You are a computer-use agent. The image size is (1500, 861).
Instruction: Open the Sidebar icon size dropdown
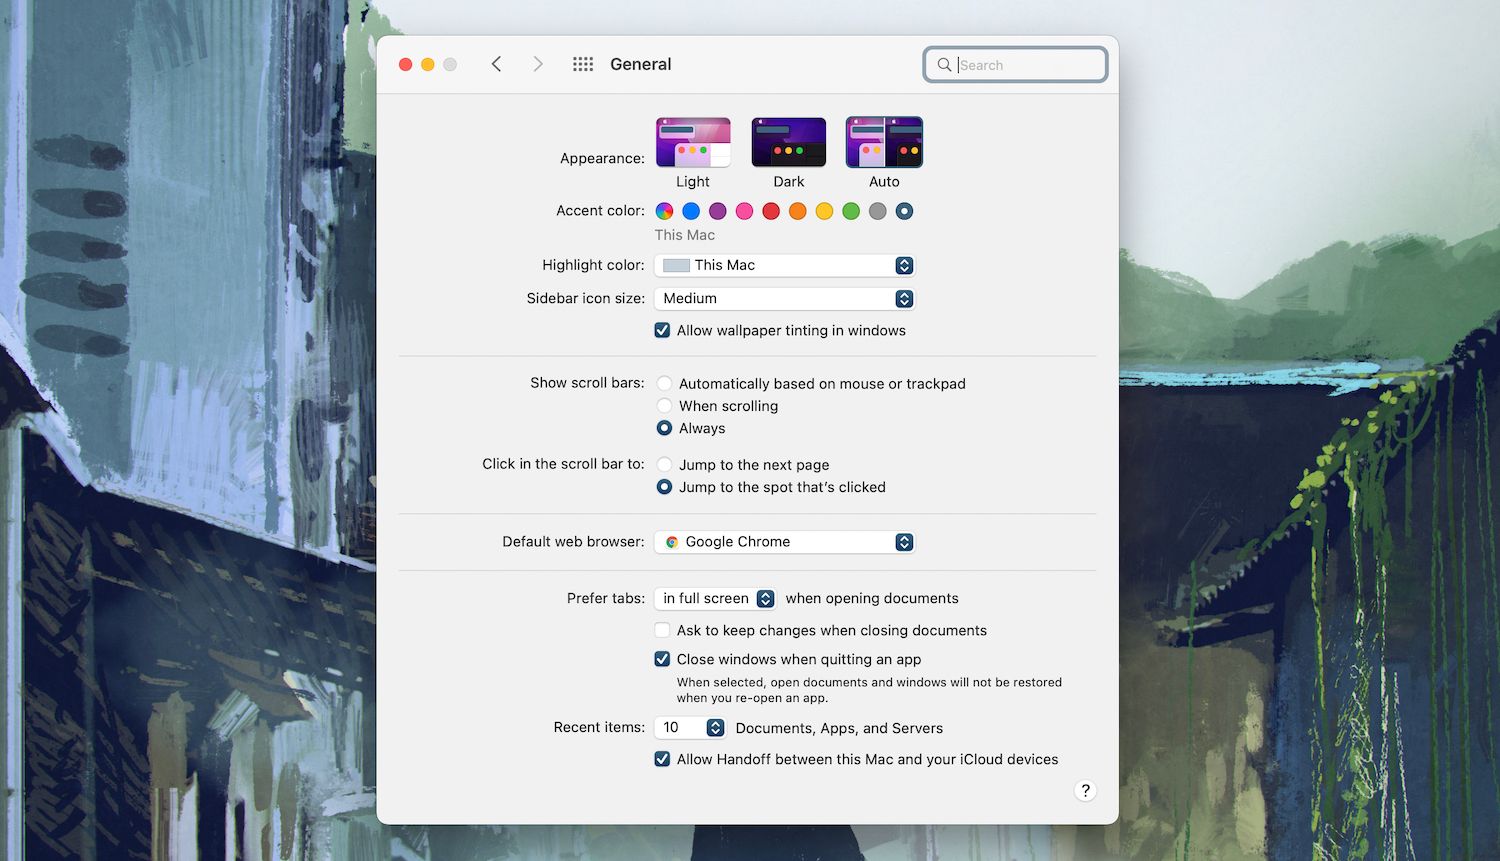point(784,298)
